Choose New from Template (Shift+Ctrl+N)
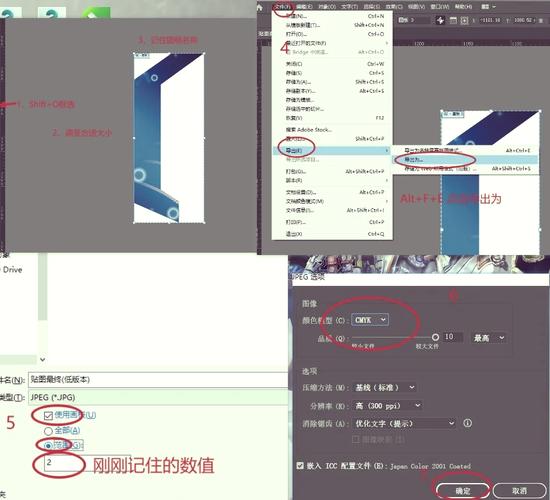550x500 pixels. click(x=333, y=25)
